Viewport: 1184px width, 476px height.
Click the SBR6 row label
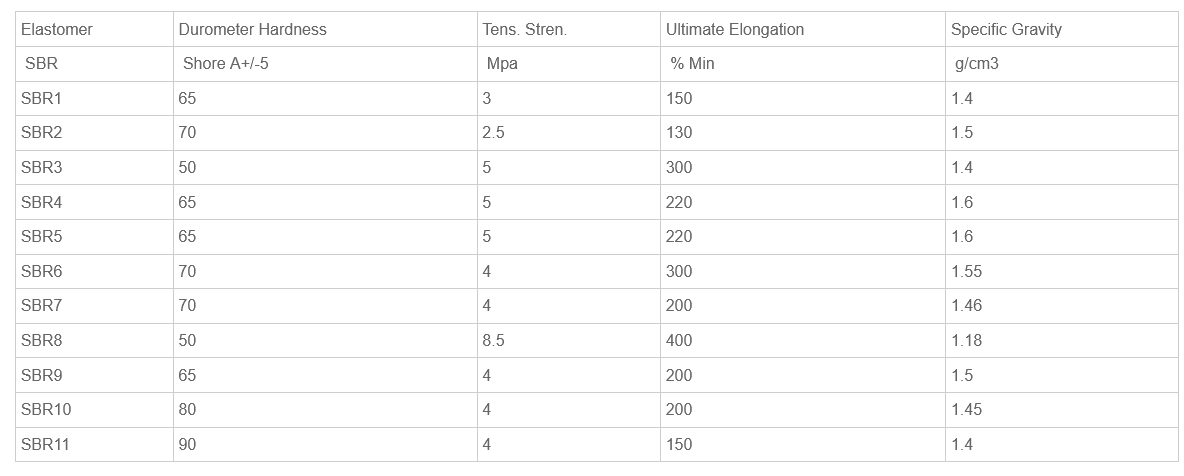click(x=41, y=271)
